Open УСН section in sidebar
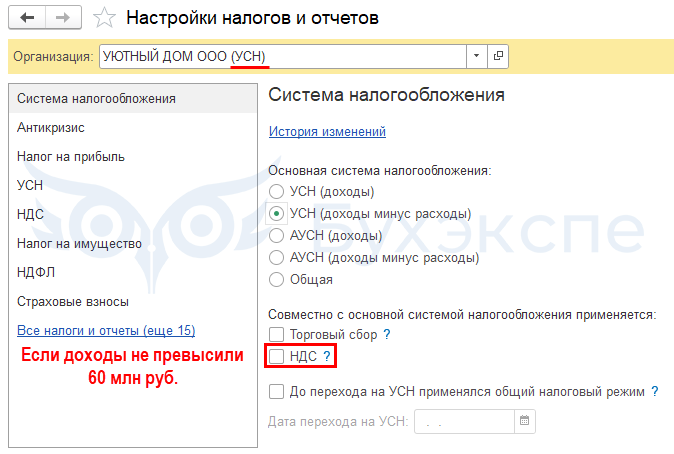Viewport: 674px width, 454px height. click(133, 185)
